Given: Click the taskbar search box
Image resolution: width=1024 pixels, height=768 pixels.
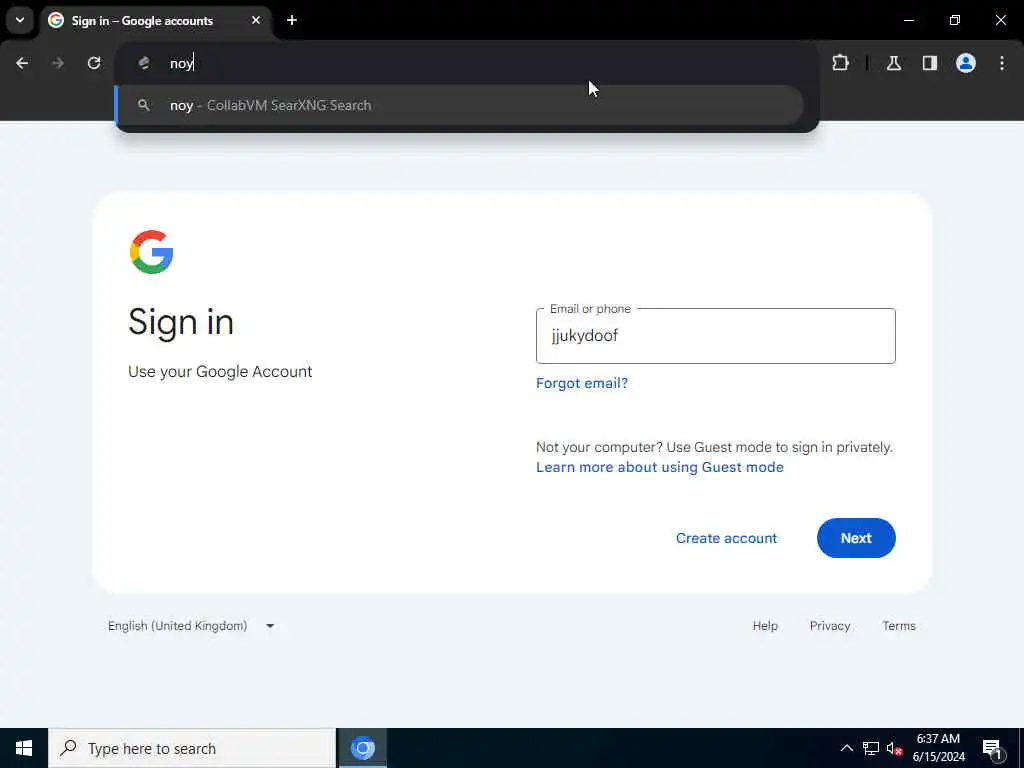Looking at the screenshot, I should tap(192, 748).
